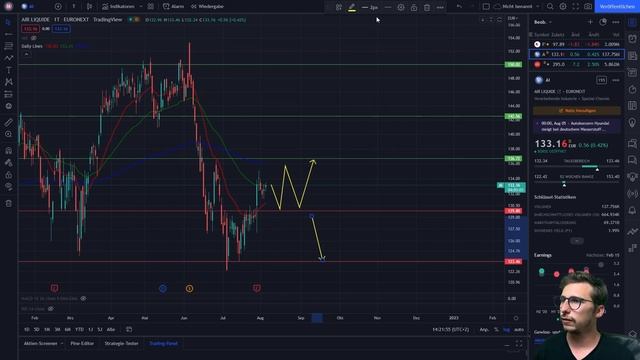Open the Aktien-Screener tab
This screenshot has width=640, height=360.
click(x=40, y=343)
